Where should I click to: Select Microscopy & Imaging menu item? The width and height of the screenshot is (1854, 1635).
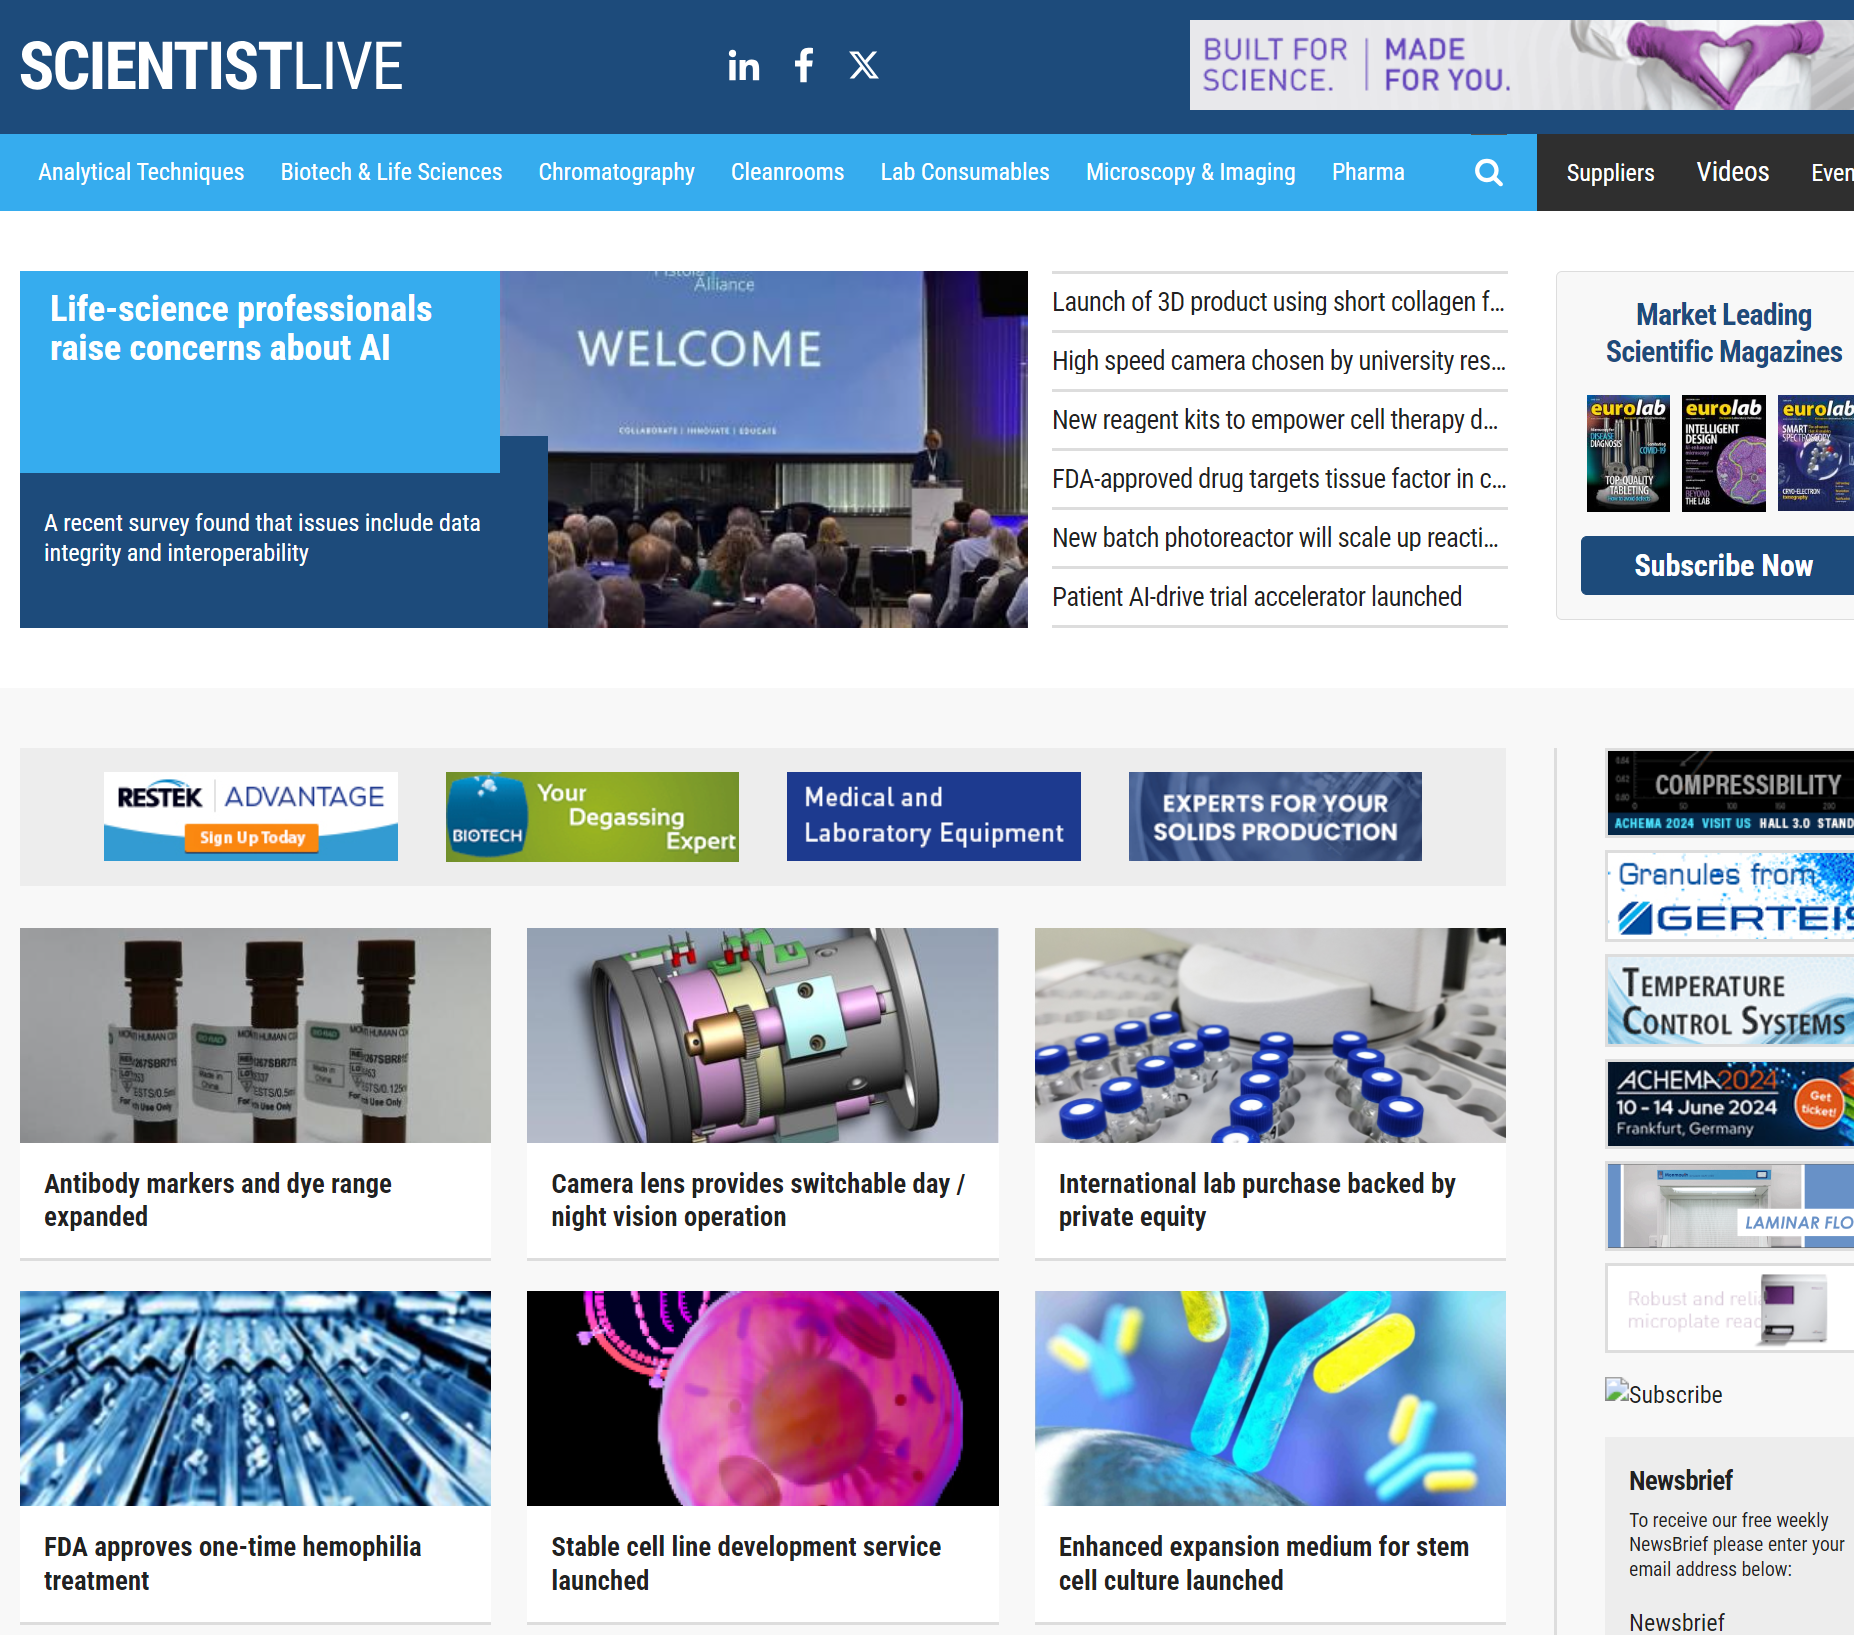(x=1190, y=173)
